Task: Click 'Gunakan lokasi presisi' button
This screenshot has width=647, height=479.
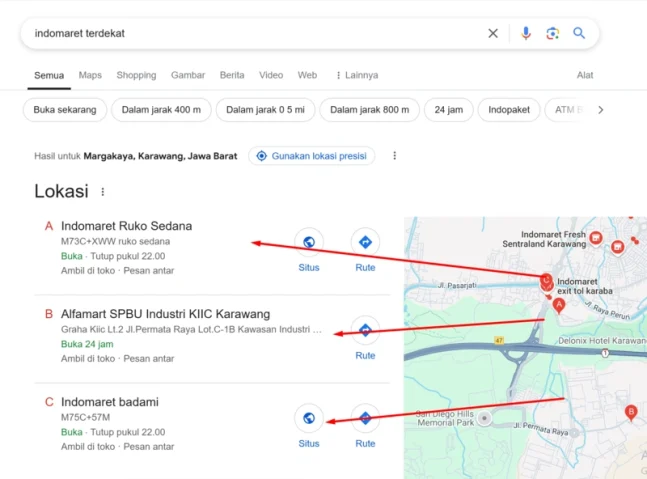Action: click(312, 156)
